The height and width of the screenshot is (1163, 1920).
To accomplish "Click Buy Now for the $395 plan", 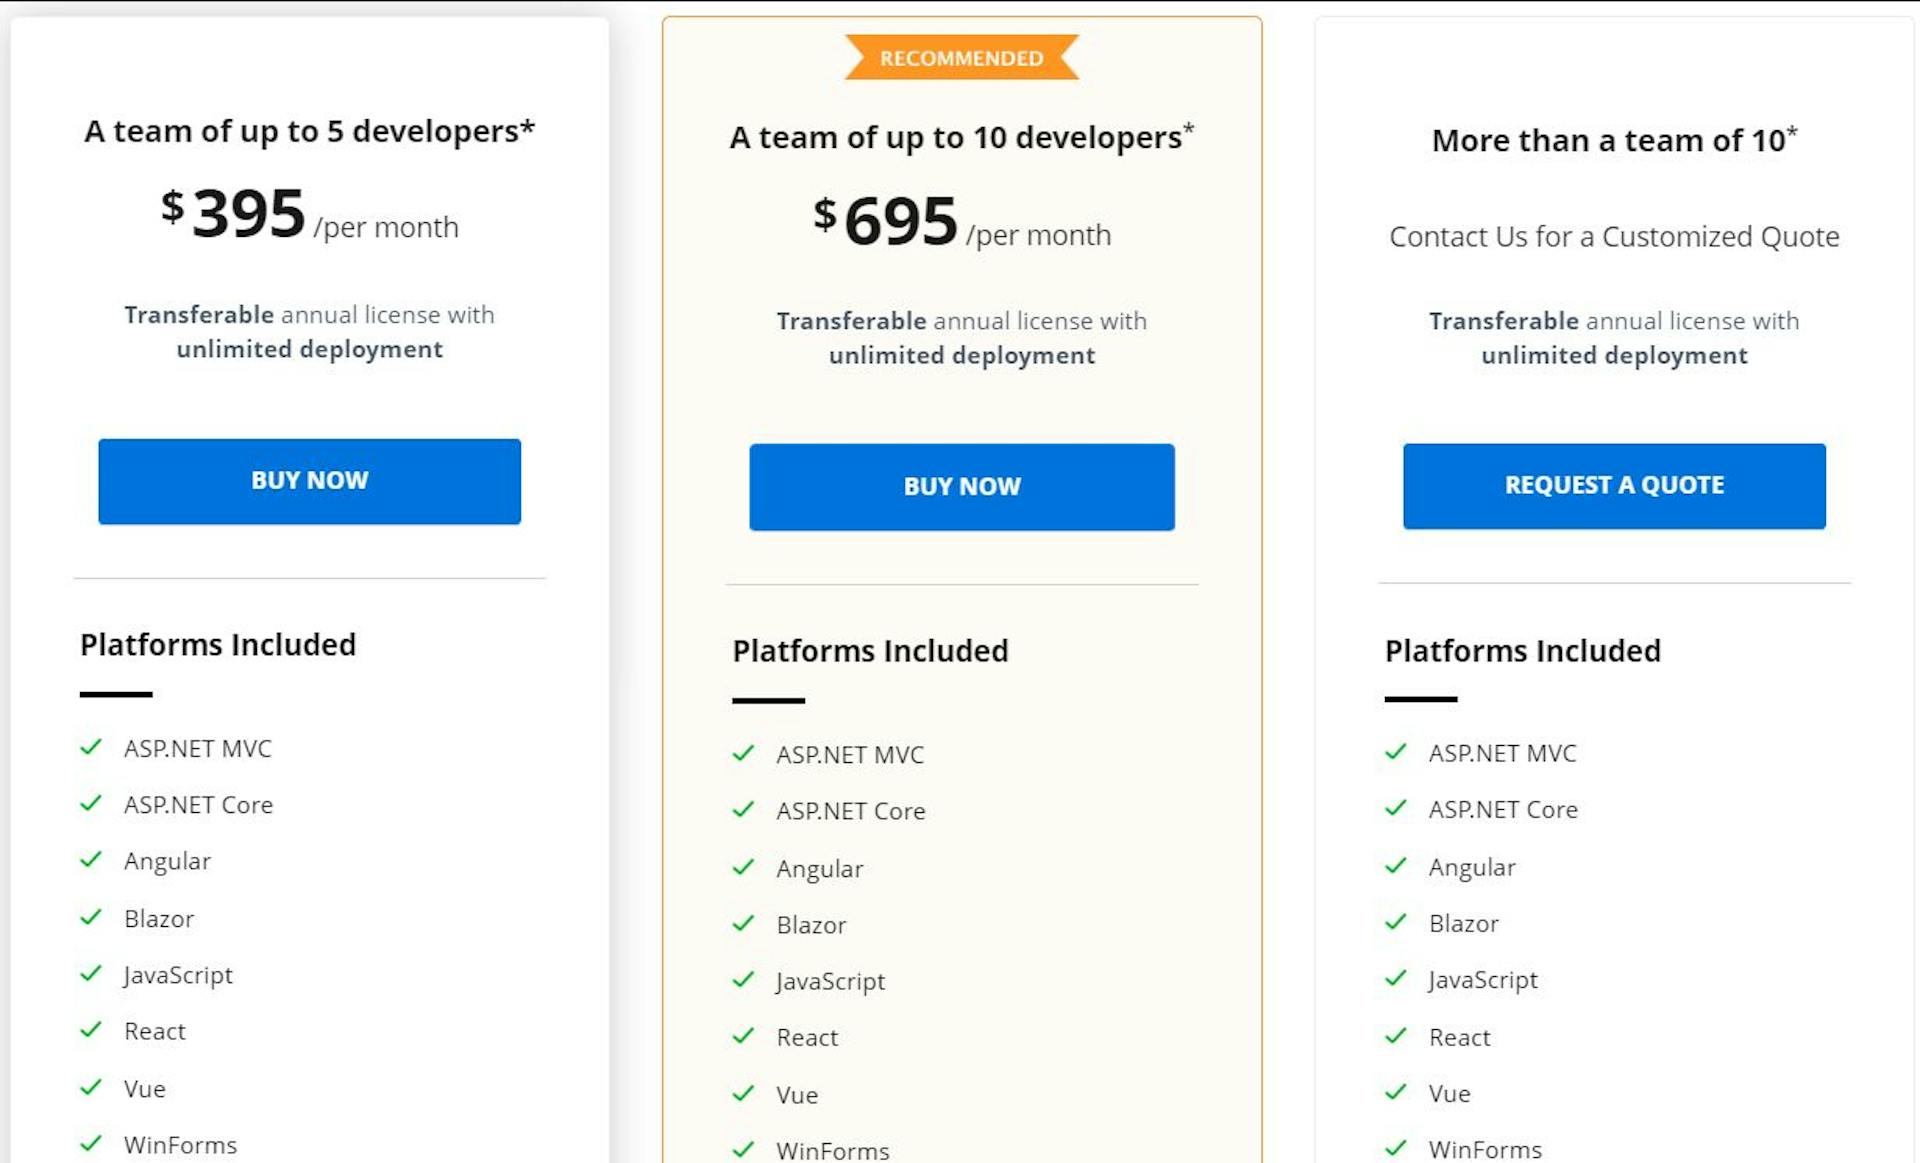I will pos(309,481).
